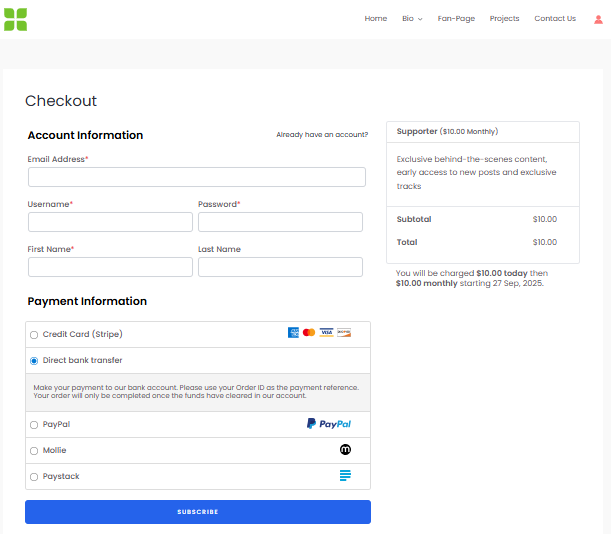Select Direct bank transfer option
Image resolution: width=611 pixels, height=534 pixels.
point(34,361)
